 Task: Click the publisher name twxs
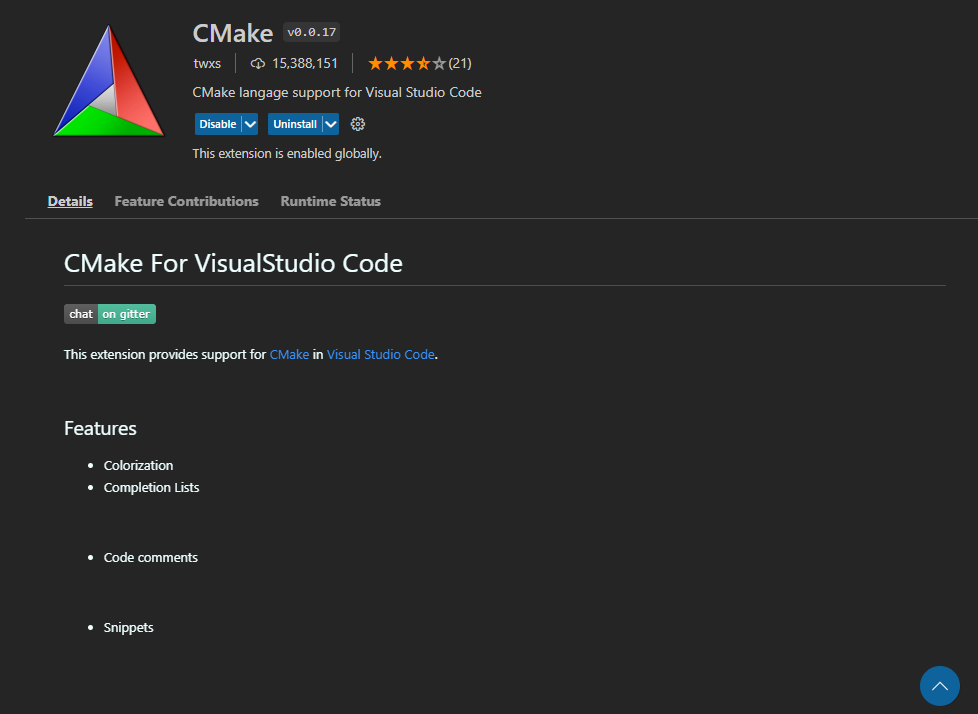[x=207, y=64]
